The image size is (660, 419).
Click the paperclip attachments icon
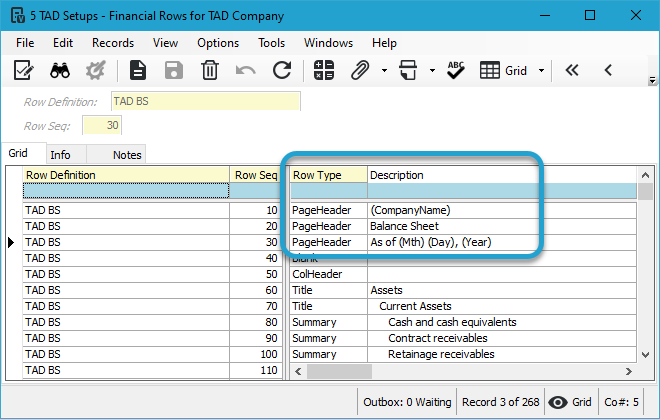(360, 70)
